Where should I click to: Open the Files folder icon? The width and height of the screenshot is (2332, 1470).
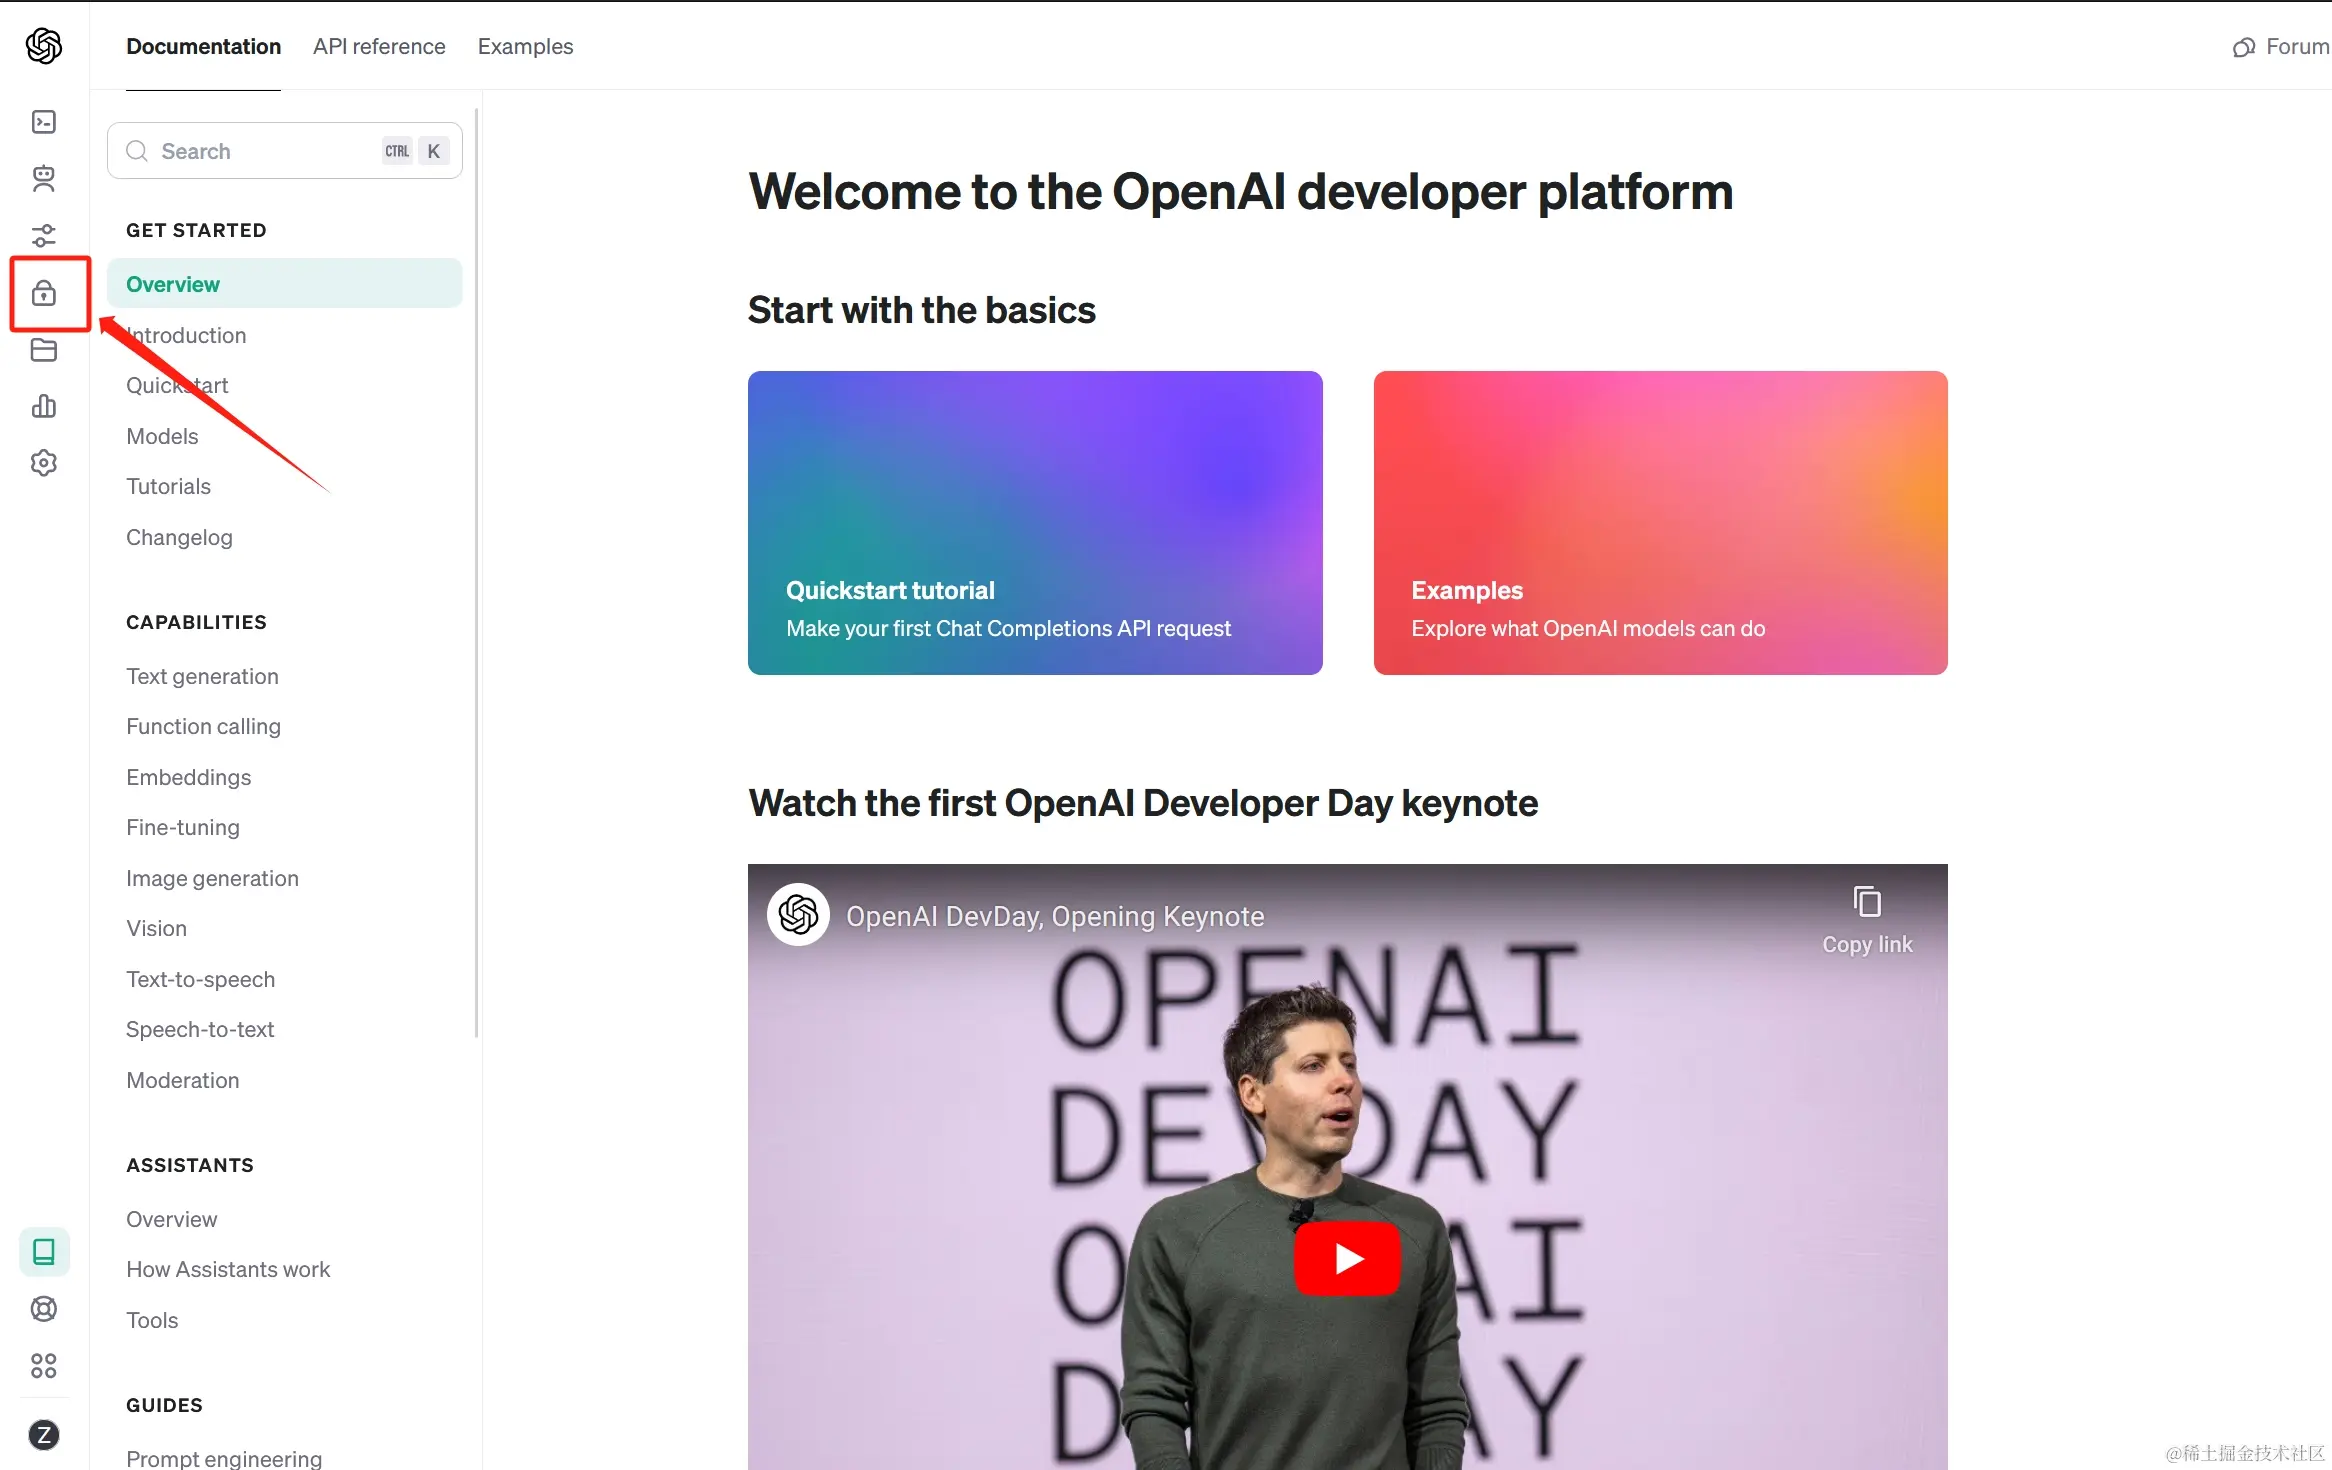click(44, 350)
